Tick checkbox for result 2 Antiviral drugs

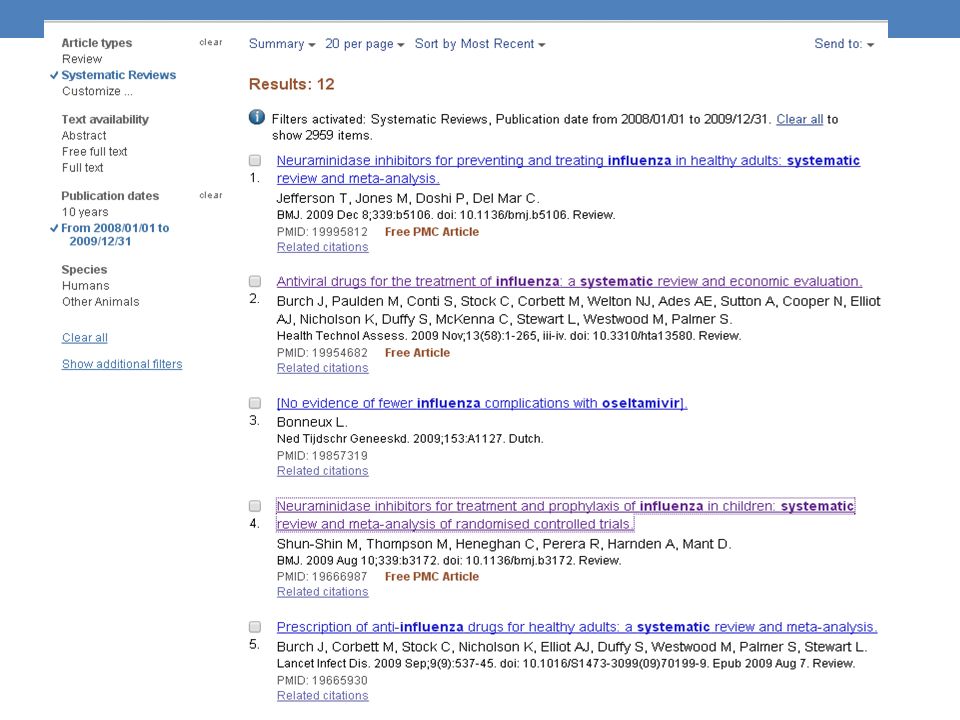255,282
